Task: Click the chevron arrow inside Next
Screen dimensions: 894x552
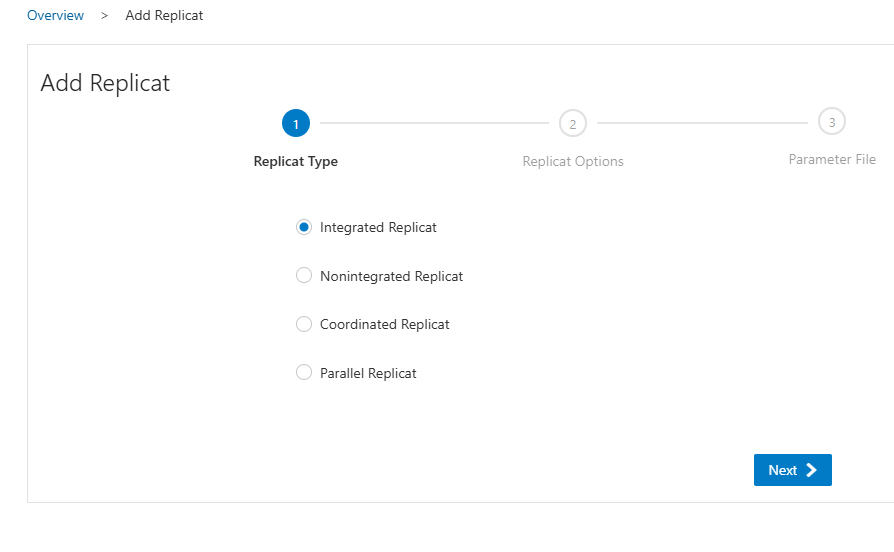Action: (812, 470)
